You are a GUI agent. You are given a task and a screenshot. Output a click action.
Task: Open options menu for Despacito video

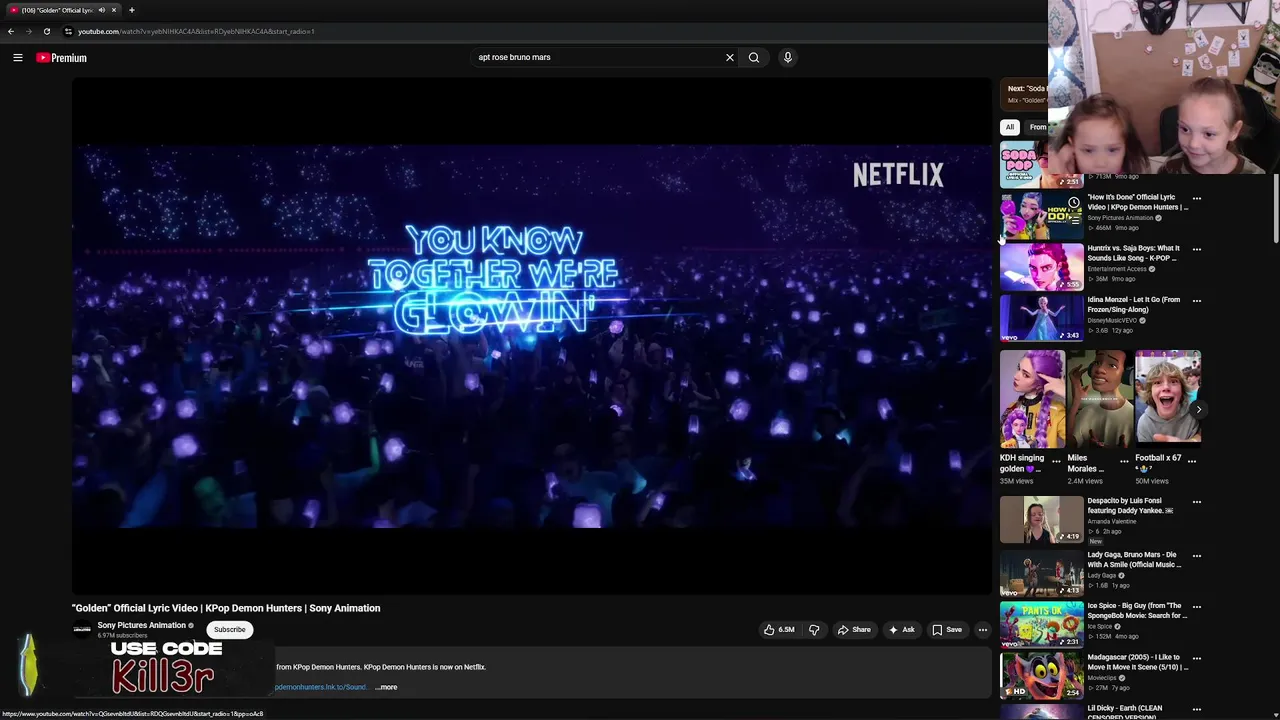(x=1197, y=502)
